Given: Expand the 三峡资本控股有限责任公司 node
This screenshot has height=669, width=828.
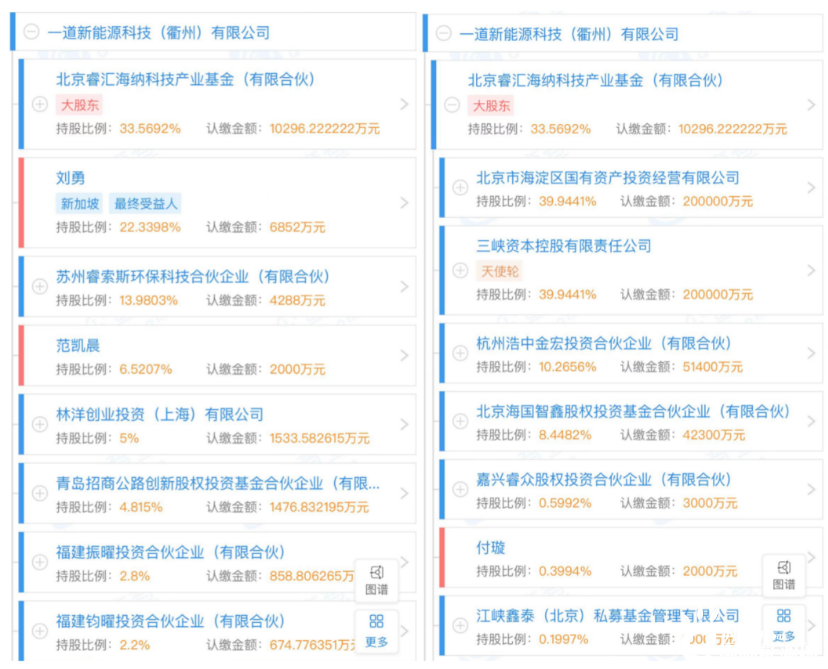Looking at the screenshot, I should [460, 270].
